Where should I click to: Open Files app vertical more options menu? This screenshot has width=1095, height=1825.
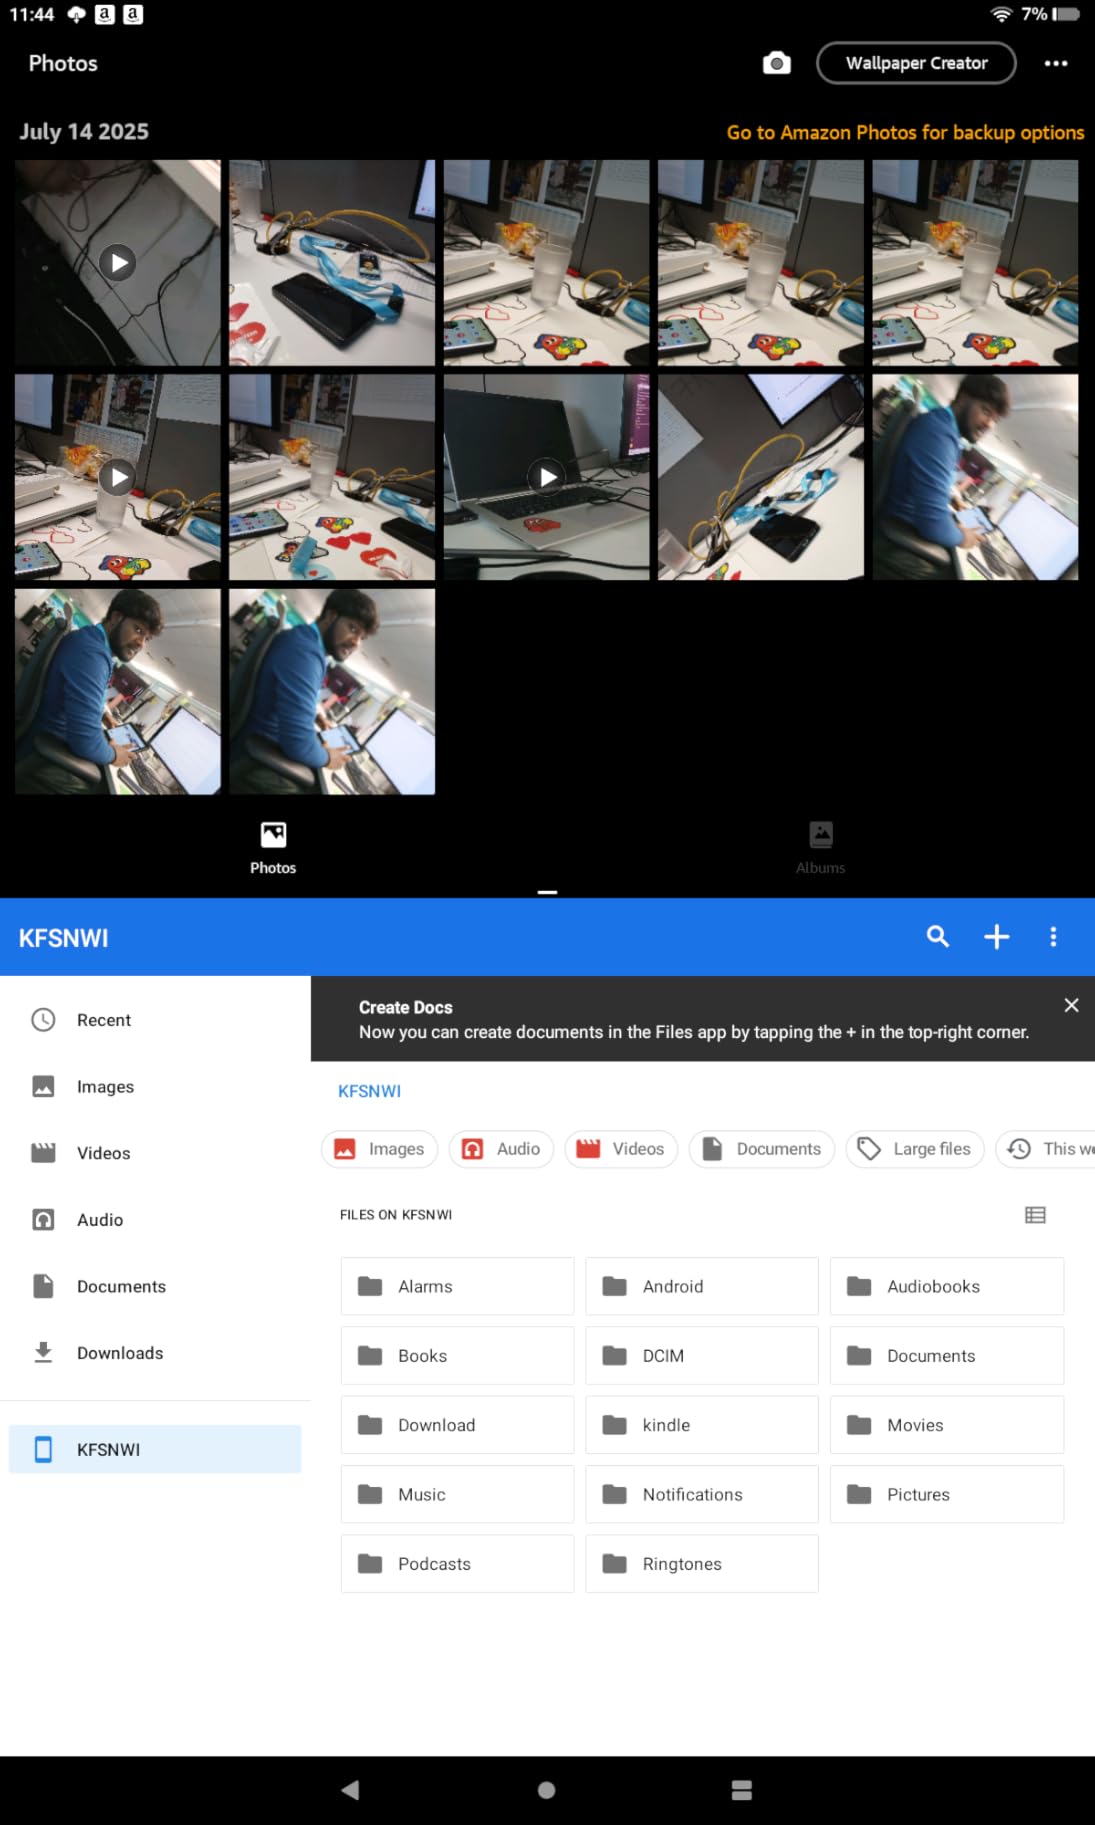[x=1052, y=937]
